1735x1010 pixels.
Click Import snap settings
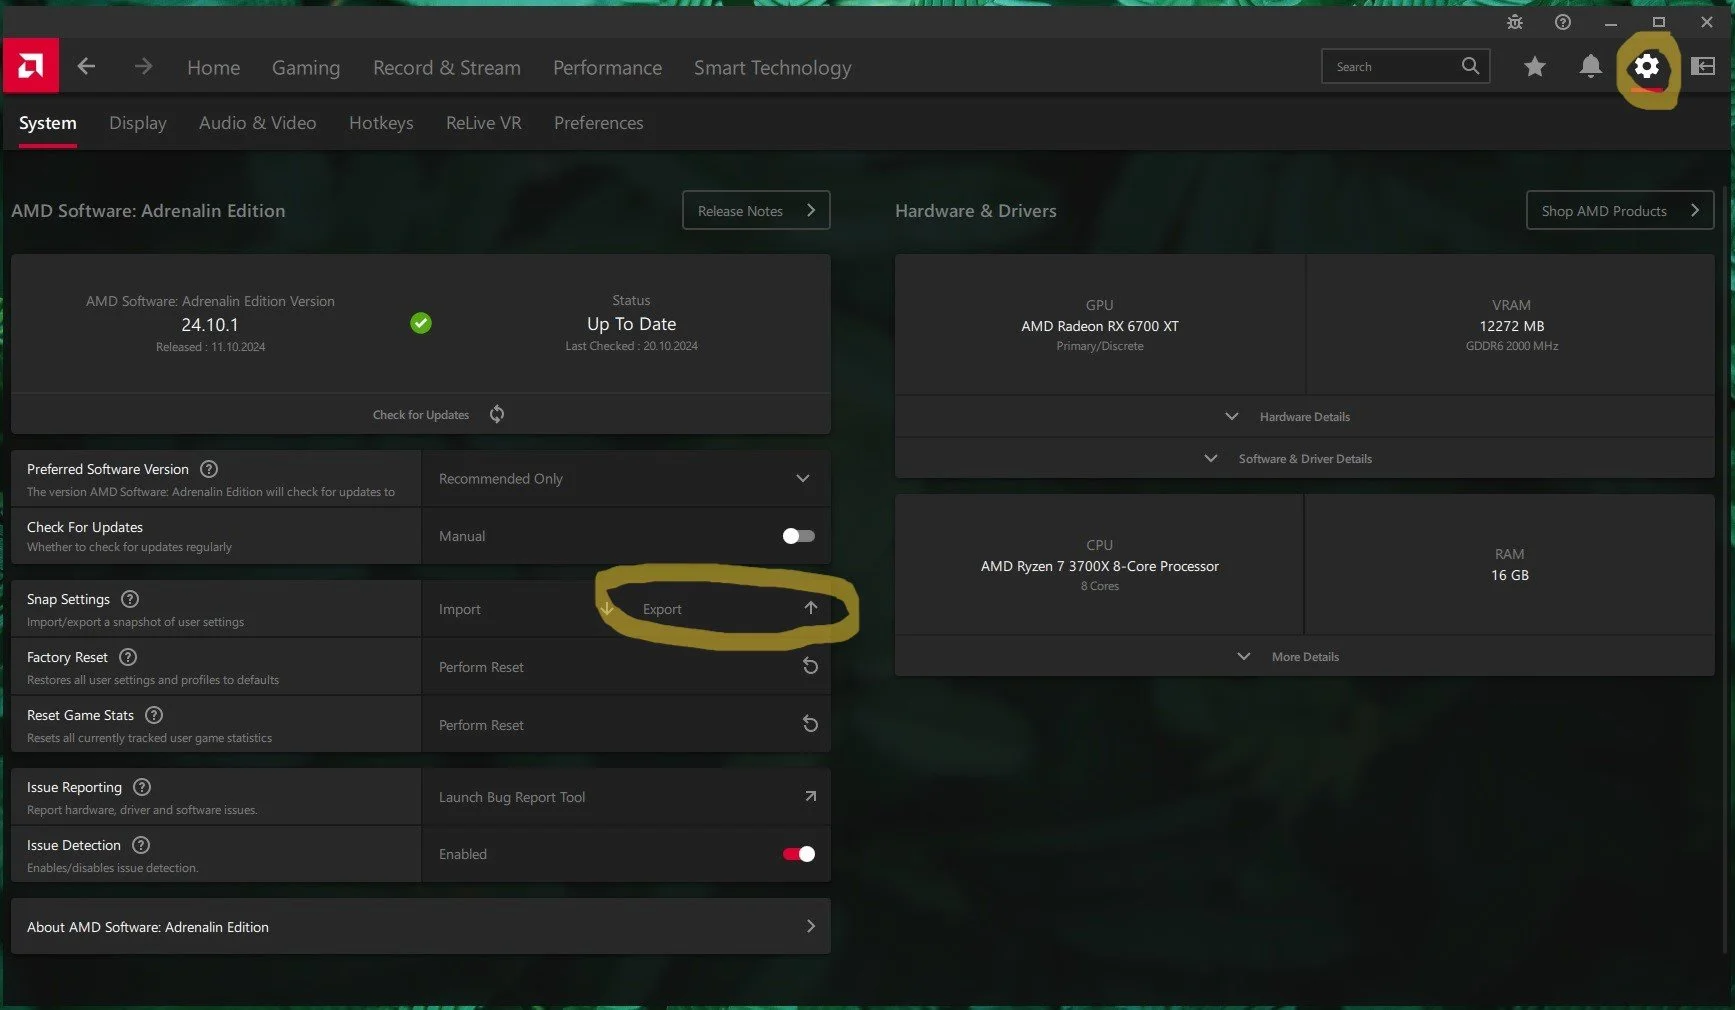click(x=526, y=608)
